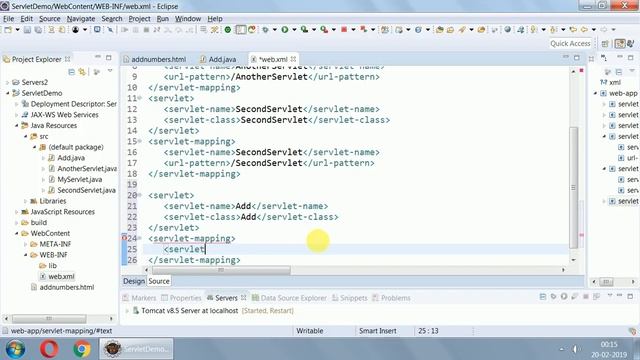Collapse the code fold on line 20
Image resolution: width=640 pixels, height=360 pixels.
(x=140, y=195)
